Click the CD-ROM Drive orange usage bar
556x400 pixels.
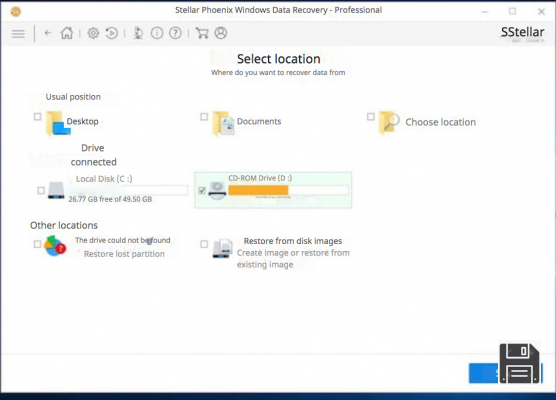pos(258,190)
